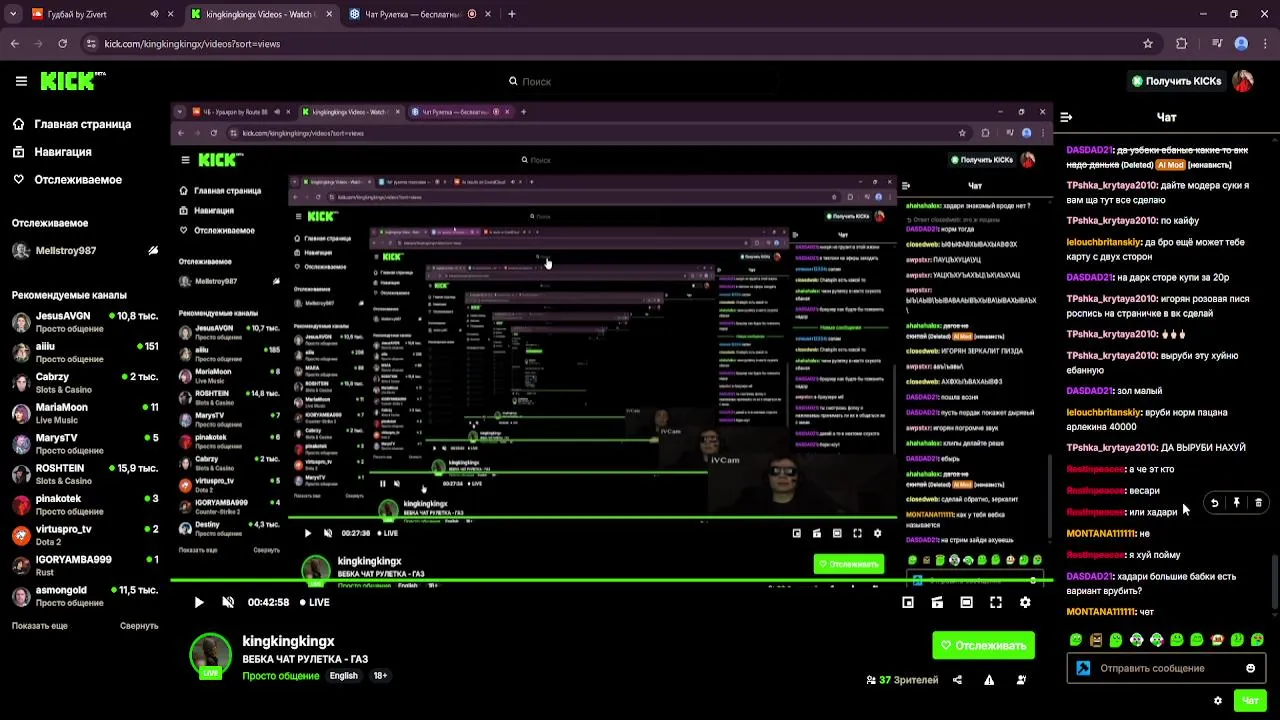The image size is (1280, 720).
Task: Open clip creation icon in main player
Action: coord(937,602)
